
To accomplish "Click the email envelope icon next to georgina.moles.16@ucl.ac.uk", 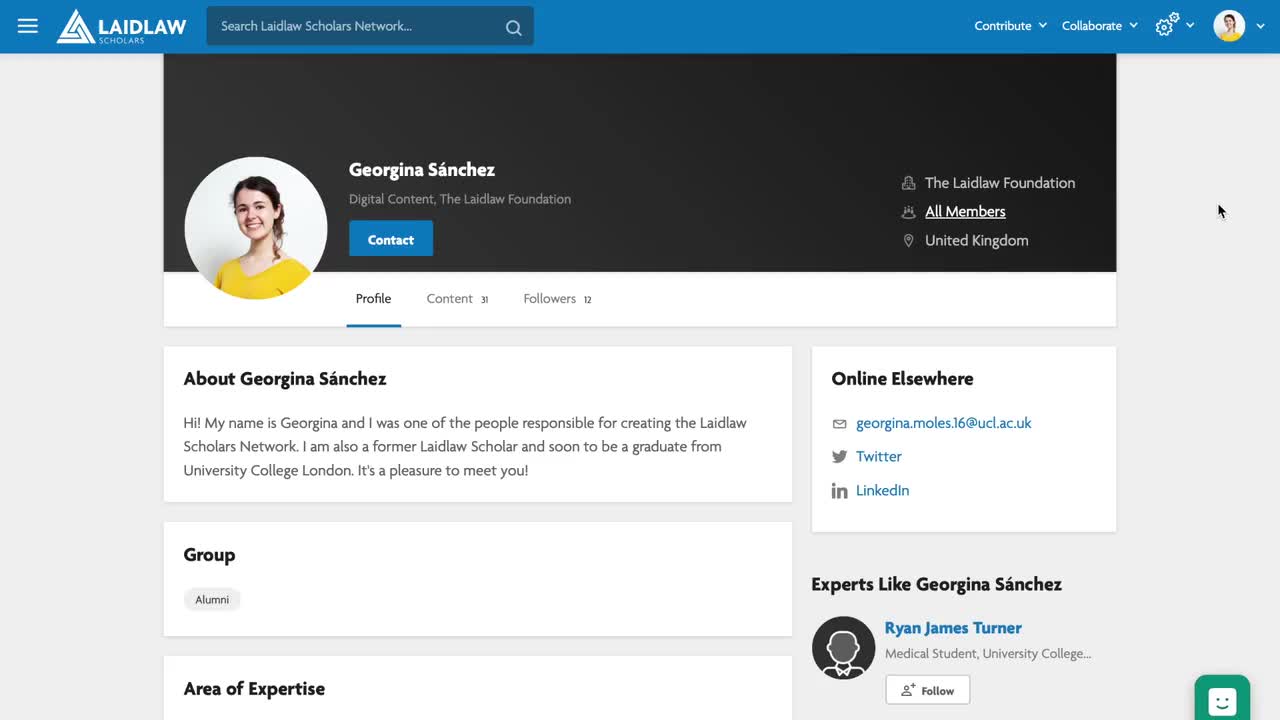I will coord(839,423).
